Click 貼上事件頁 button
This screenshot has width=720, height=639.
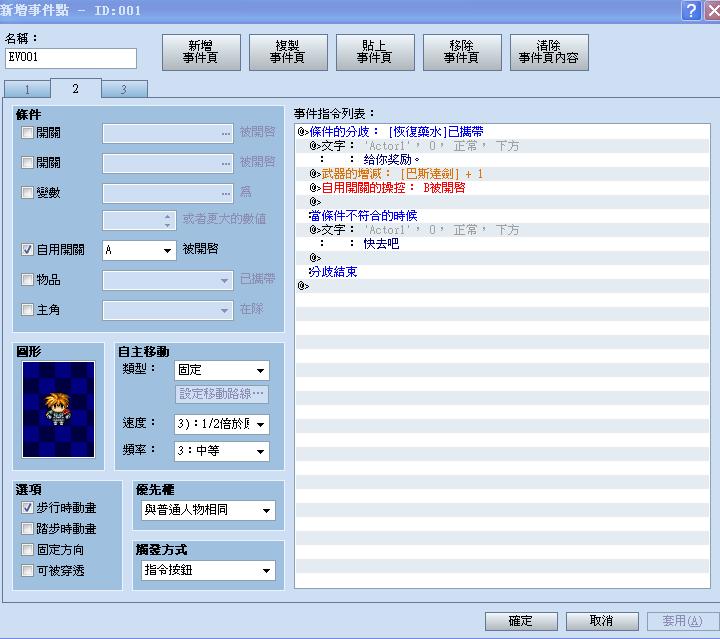[375, 52]
